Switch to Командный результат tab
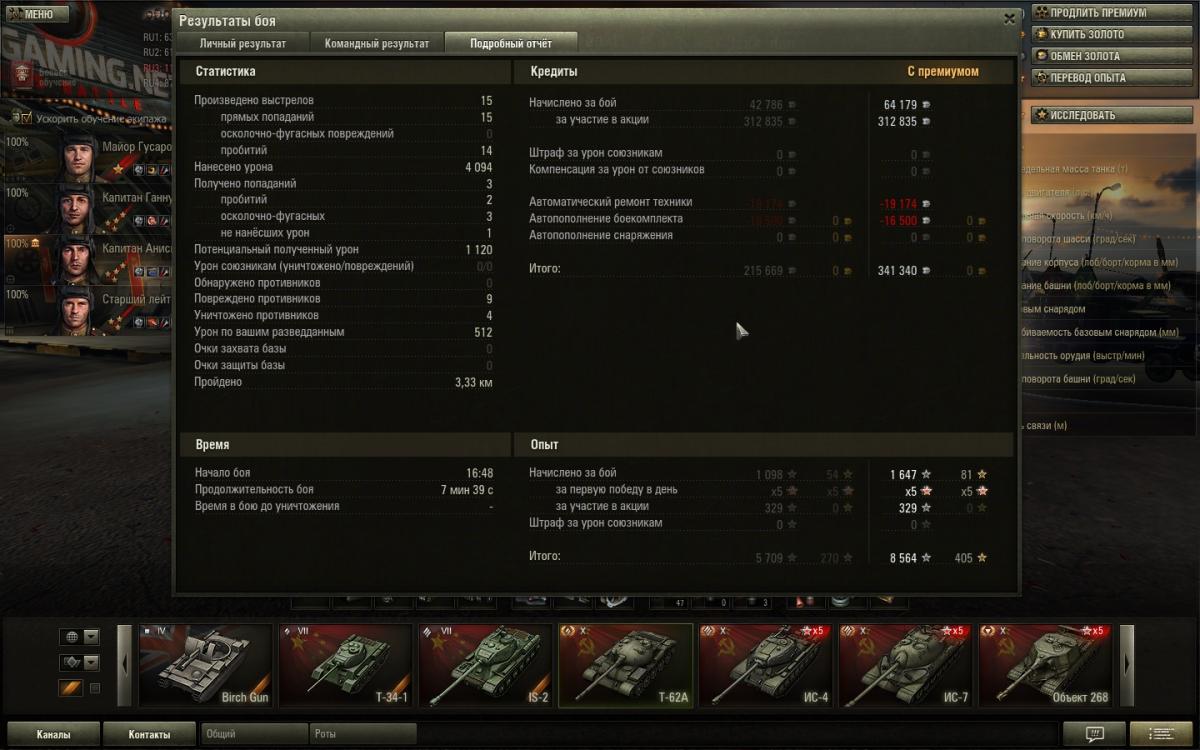 coord(376,43)
